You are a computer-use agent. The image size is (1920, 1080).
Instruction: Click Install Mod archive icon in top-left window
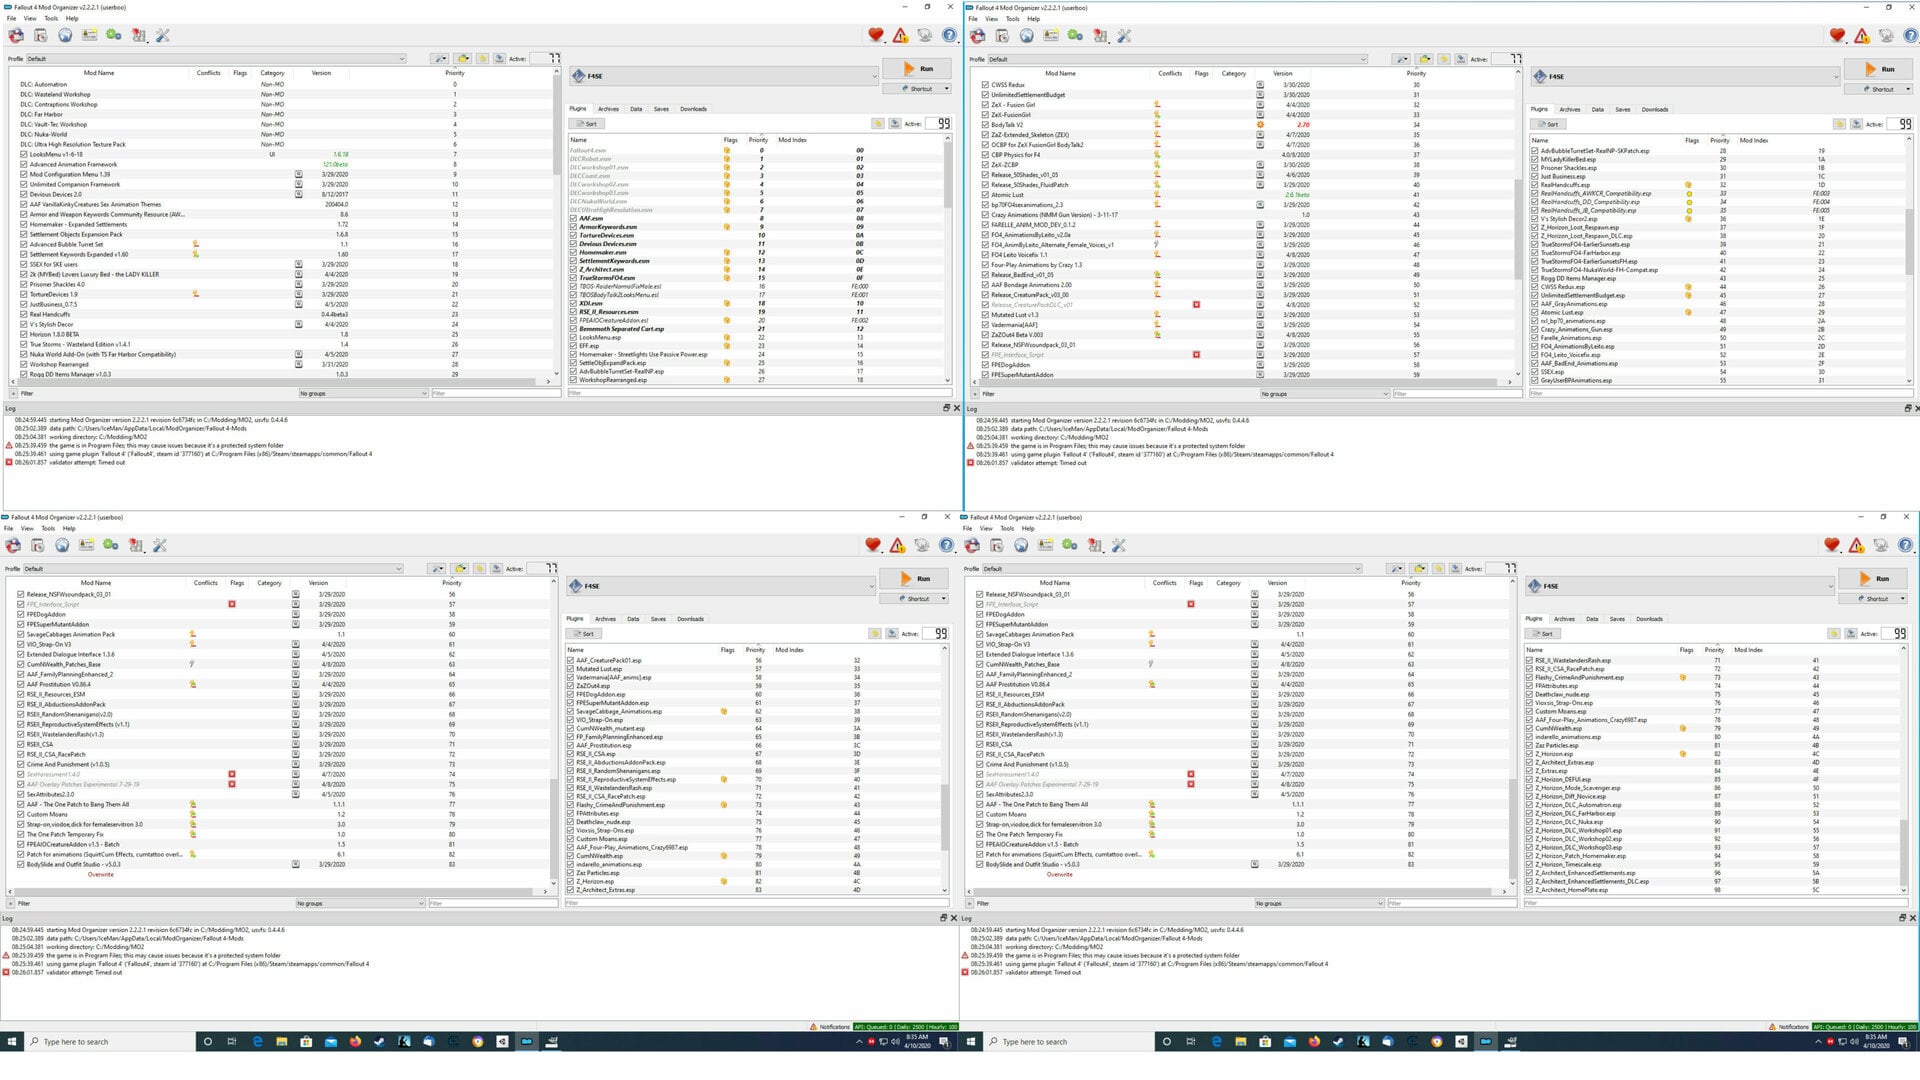[x=40, y=36]
